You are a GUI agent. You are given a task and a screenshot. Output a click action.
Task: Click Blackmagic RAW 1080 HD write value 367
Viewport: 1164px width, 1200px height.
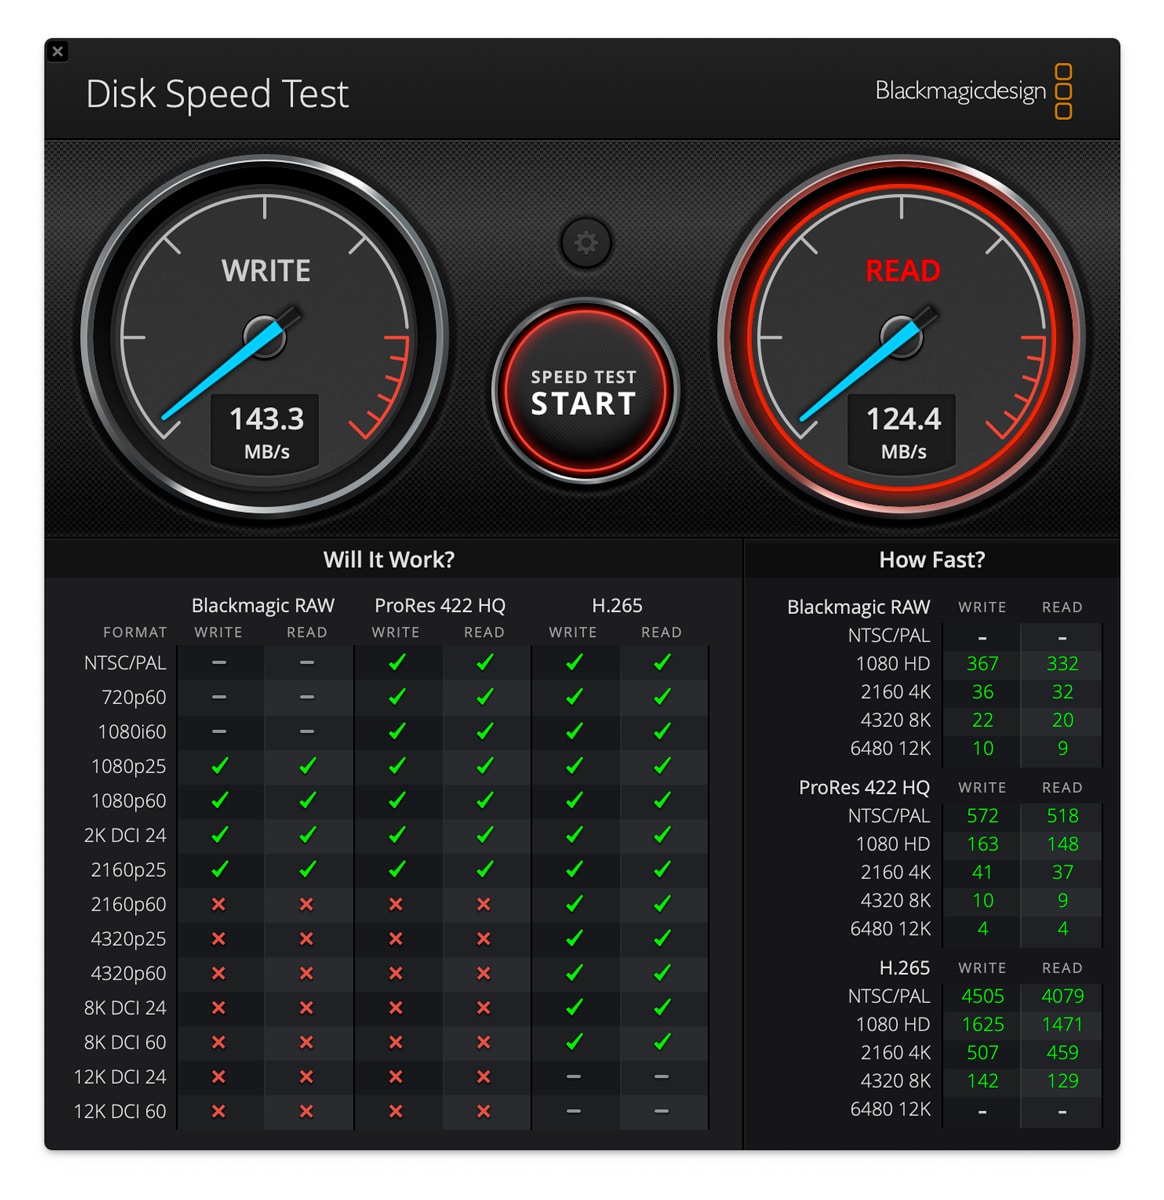[982, 664]
